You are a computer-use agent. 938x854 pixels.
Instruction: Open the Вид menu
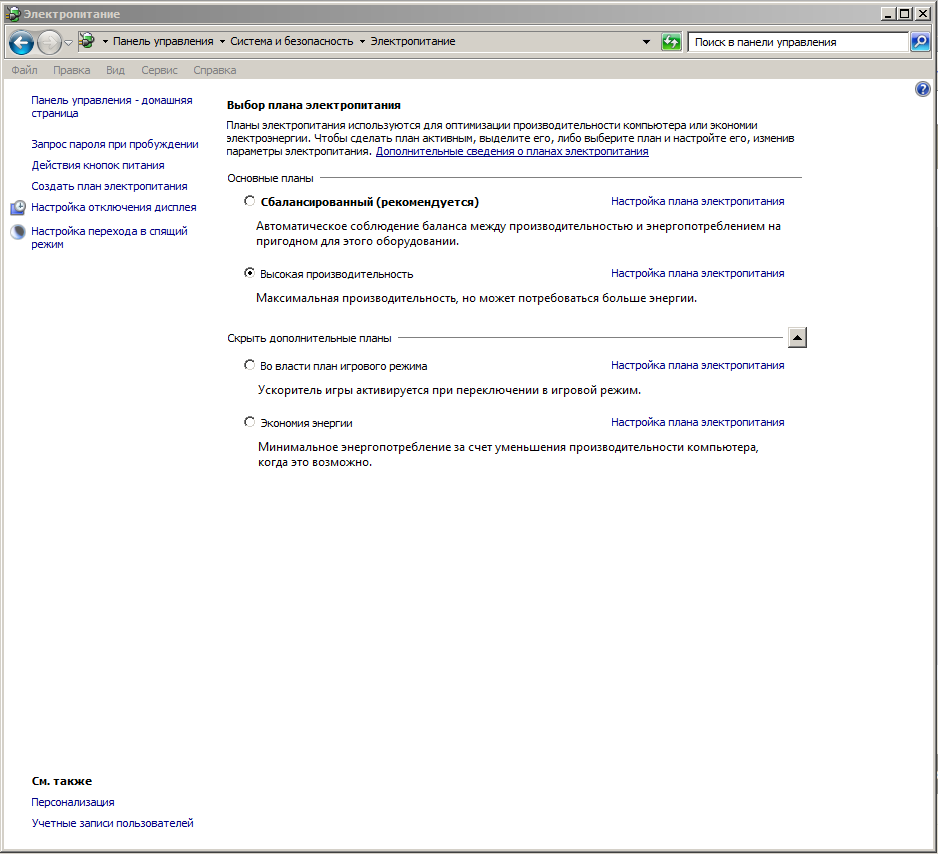[x=115, y=70]
